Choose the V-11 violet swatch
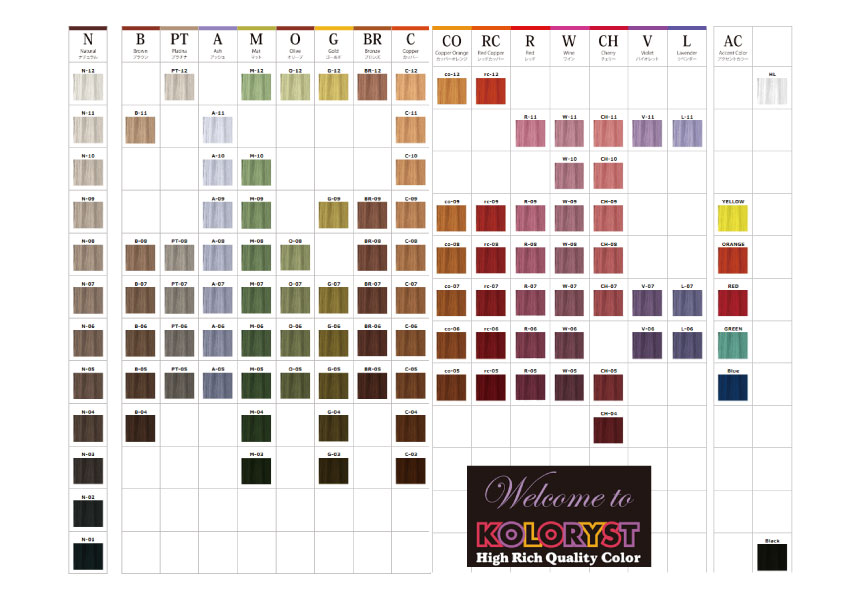The height and width of the screenshot is (595, 842). (647, 133)
